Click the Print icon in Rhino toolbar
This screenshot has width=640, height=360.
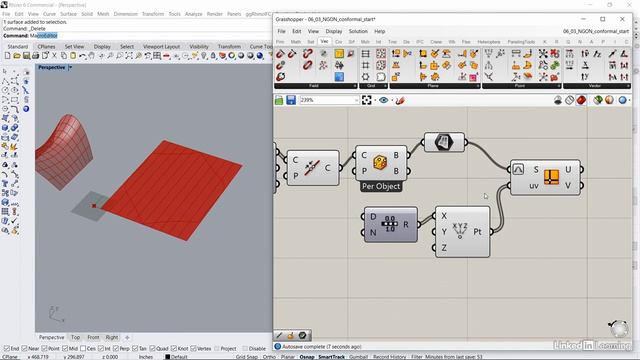[36, 56]
